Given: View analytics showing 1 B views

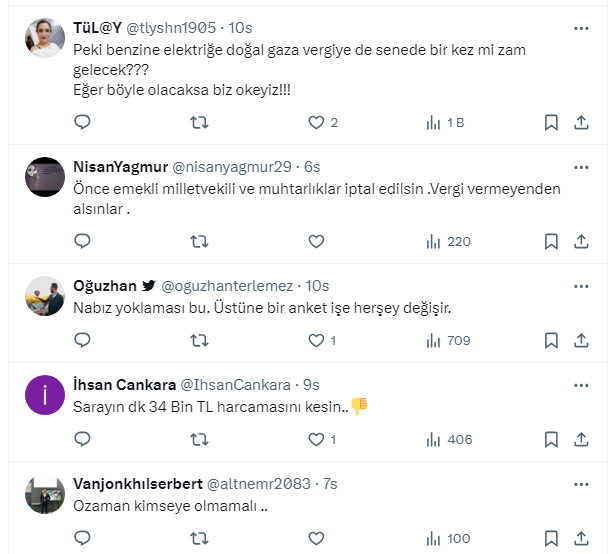Looking at the screenshot, I should 445,122.
